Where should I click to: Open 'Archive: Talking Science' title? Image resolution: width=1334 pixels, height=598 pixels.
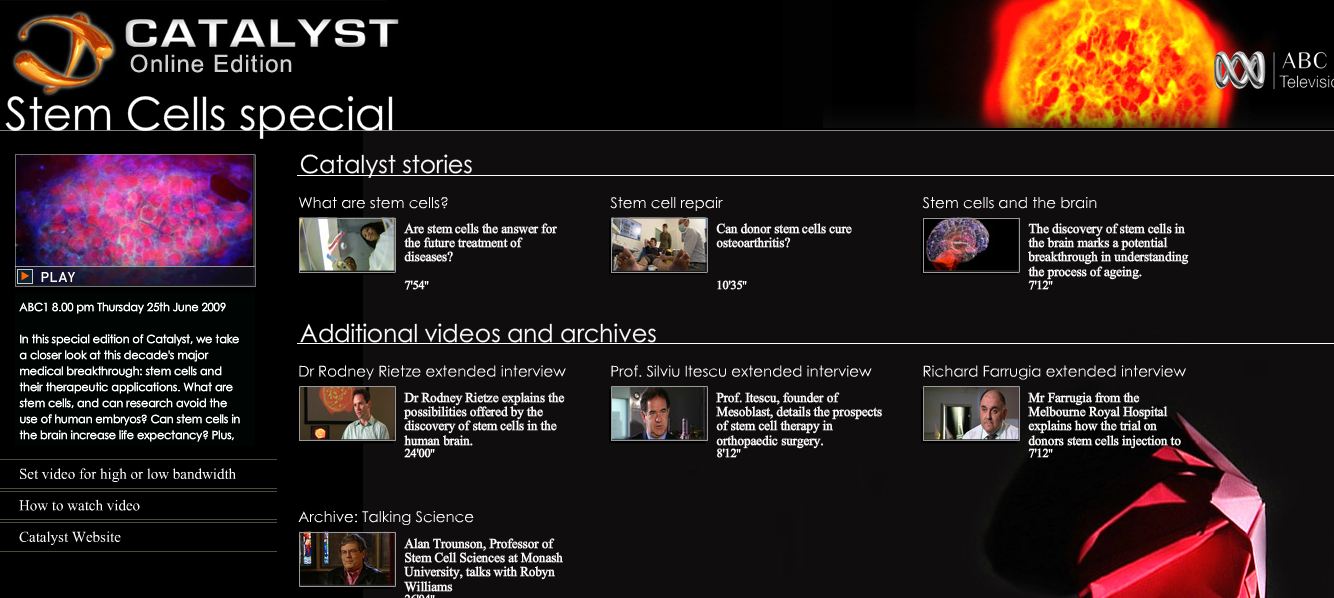pos(386,517)
